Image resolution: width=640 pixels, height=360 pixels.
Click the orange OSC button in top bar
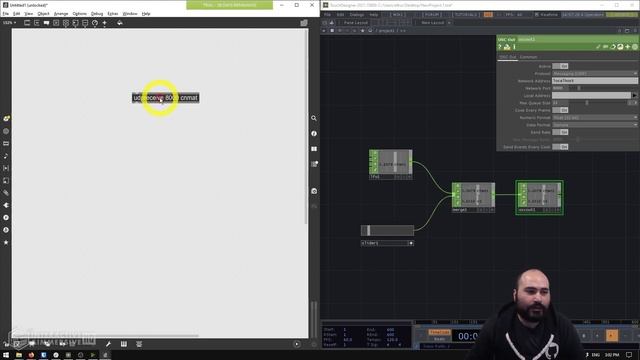(x=488, y=15)
